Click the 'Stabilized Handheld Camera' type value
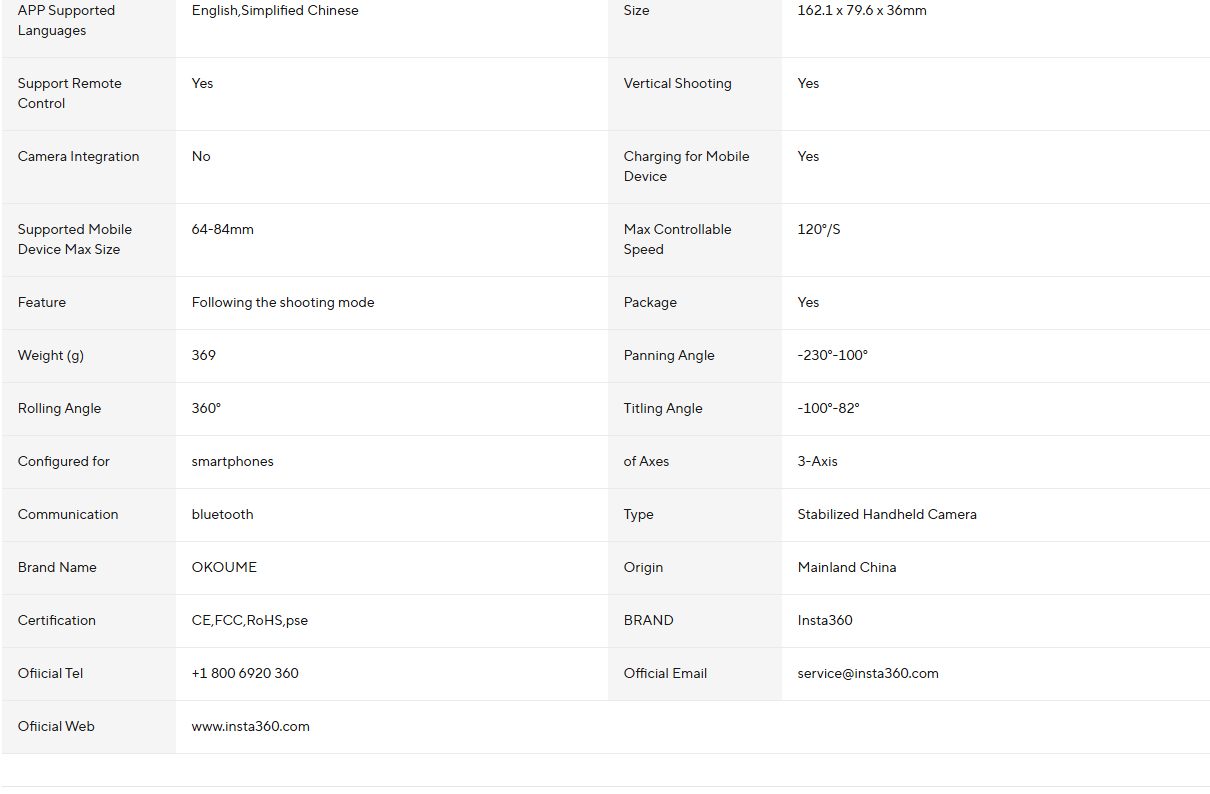The width and height of the screenshot is (1210, 794). (x=886, y=515)
